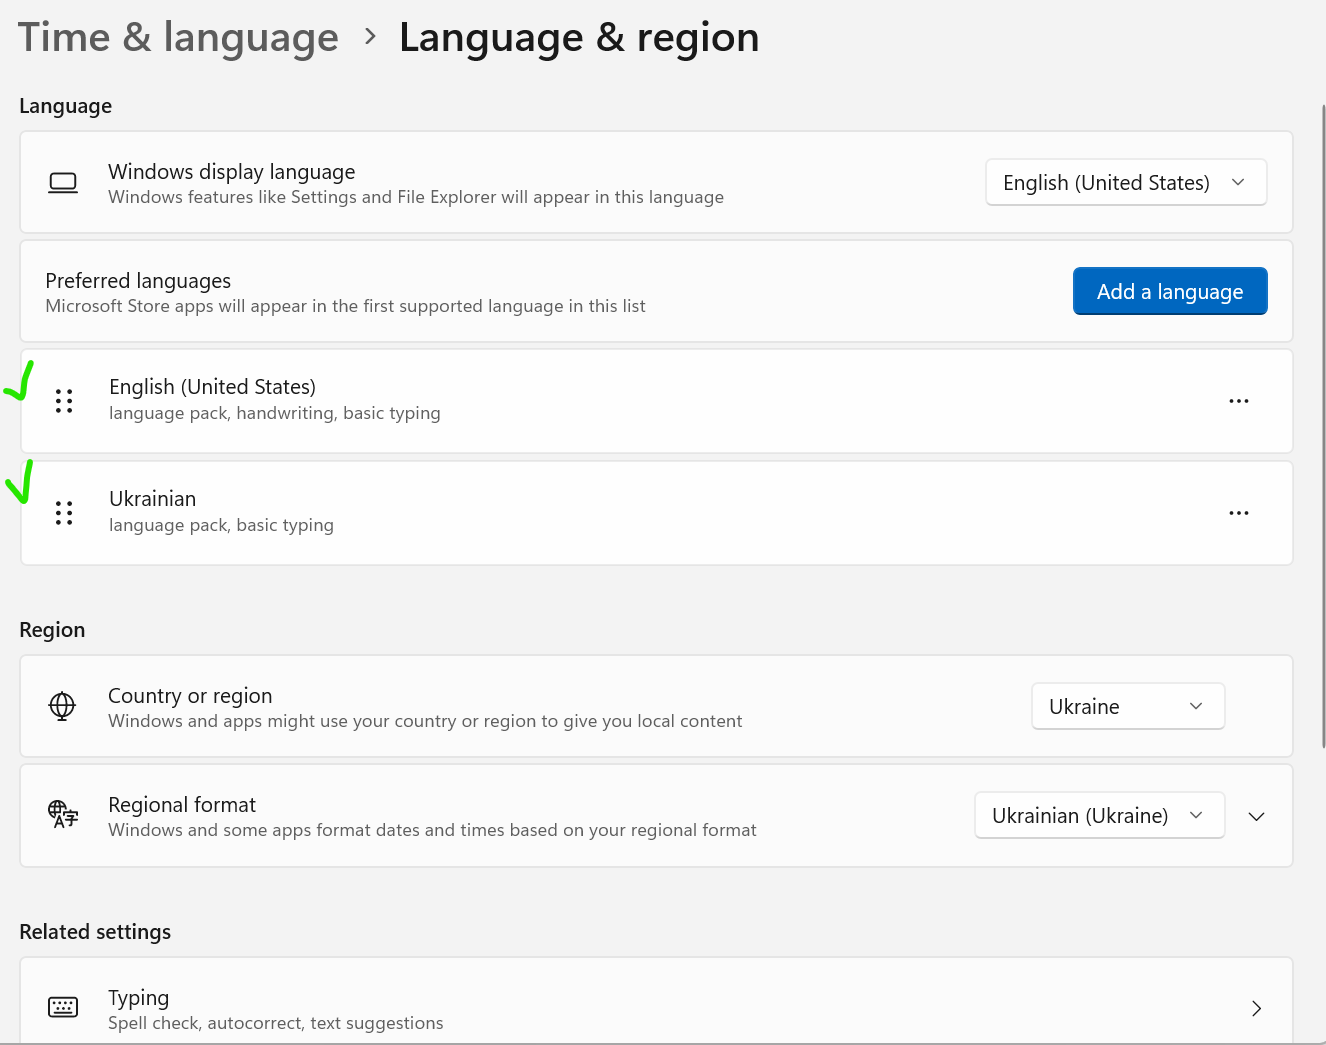1326x1045 pixels.
Task: Click 'Spell check, autocorrect, text suggestions' text
Action: (x=276, y=1023)
